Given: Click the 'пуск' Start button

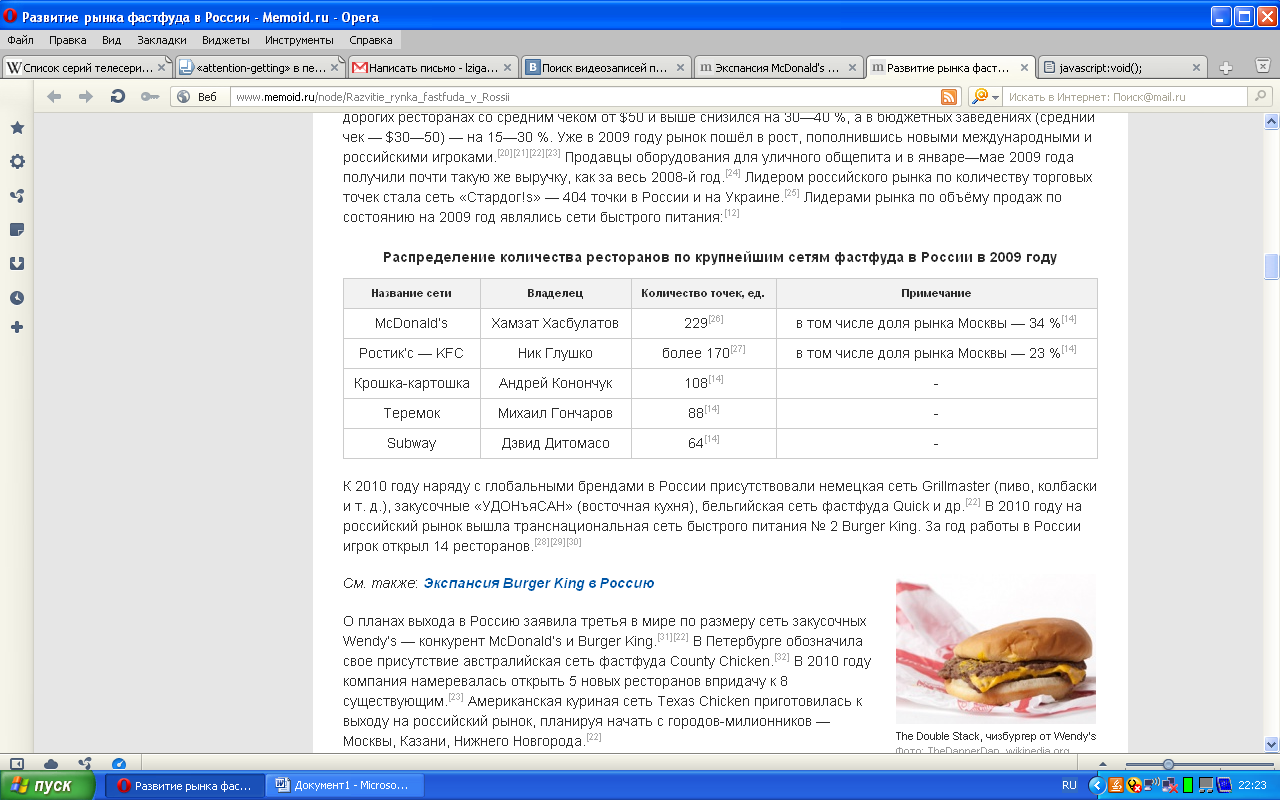Looking at the screenshot, I should [x=48, y=785].
